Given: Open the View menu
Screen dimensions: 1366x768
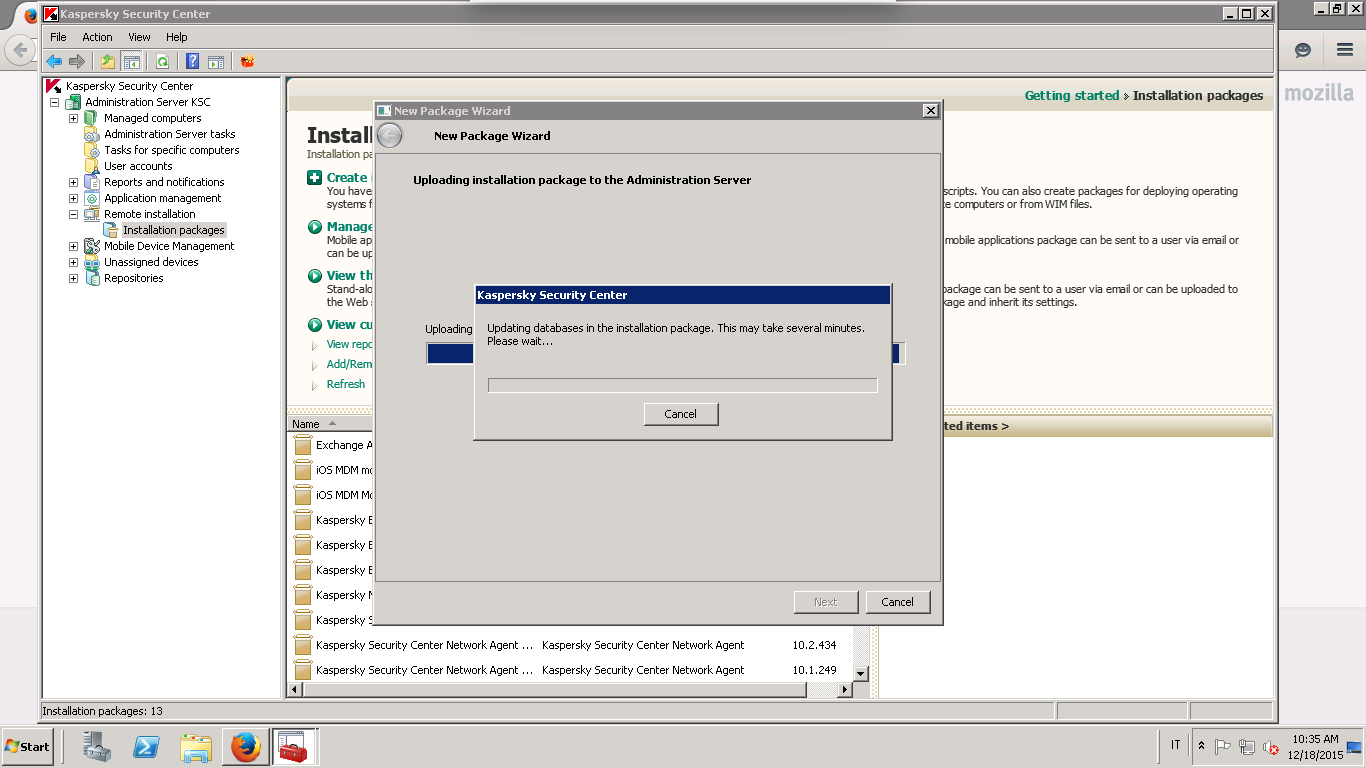Looking at the screenshot, I should tap(139, 37).
